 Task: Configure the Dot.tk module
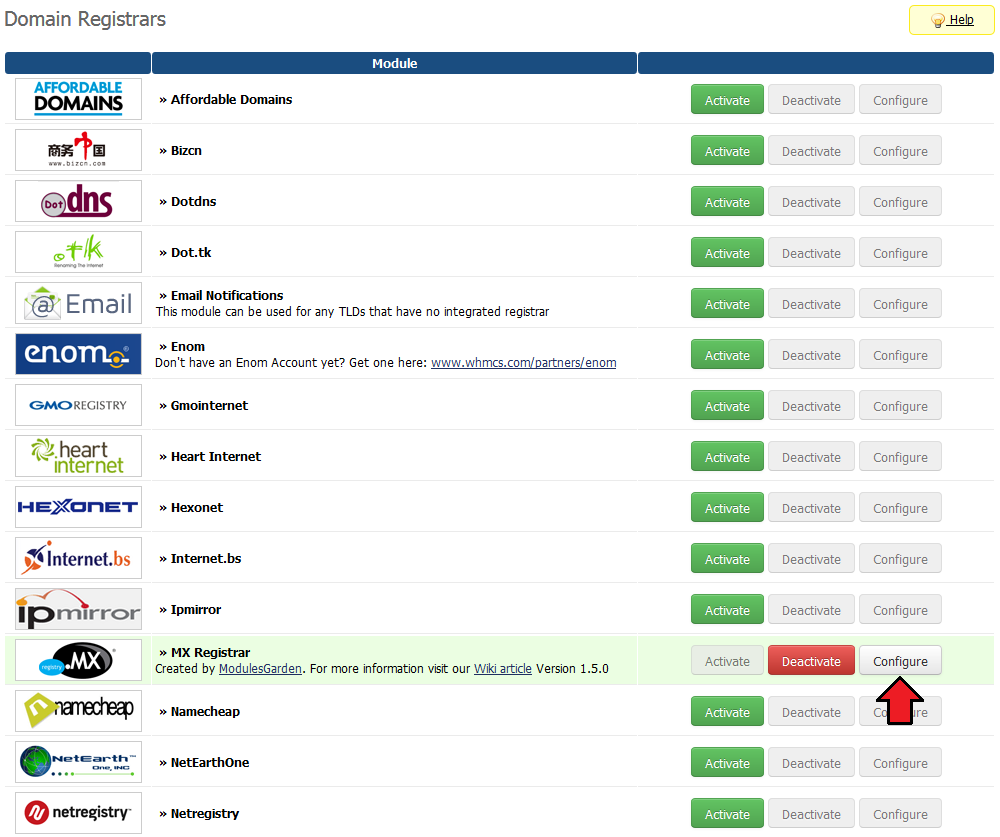900,253
